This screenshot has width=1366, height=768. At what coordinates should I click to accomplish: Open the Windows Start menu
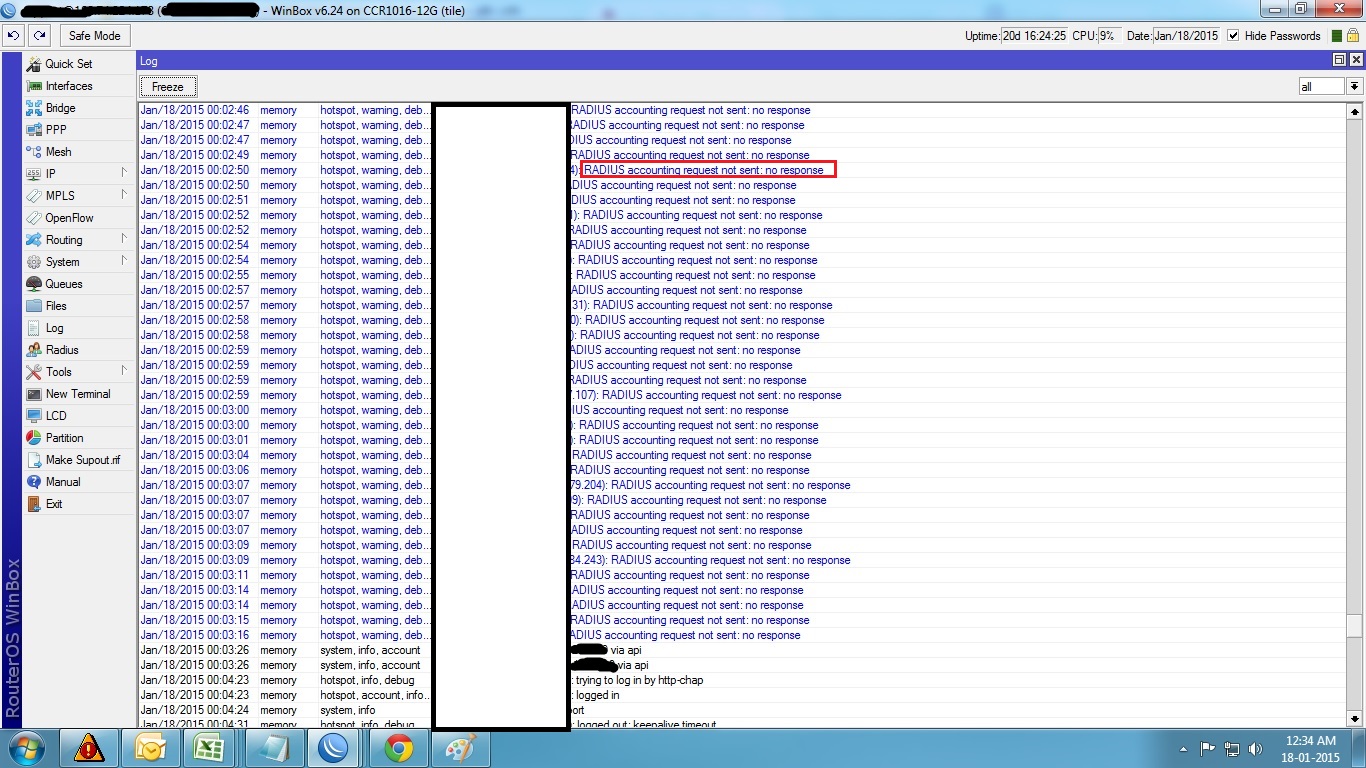pos(24,748)
